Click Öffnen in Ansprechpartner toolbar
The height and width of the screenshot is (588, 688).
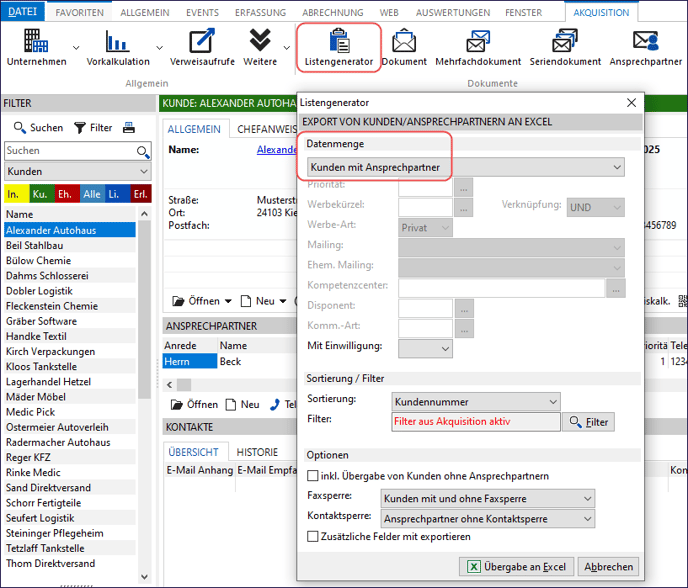click(x=194, y=405)
